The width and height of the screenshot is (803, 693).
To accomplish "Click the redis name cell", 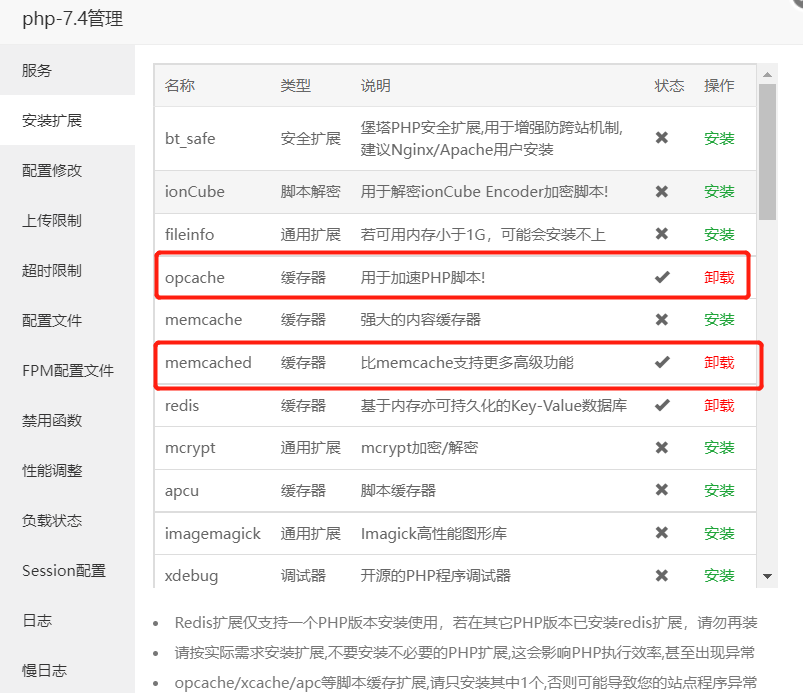I will (x=182, y=406).
